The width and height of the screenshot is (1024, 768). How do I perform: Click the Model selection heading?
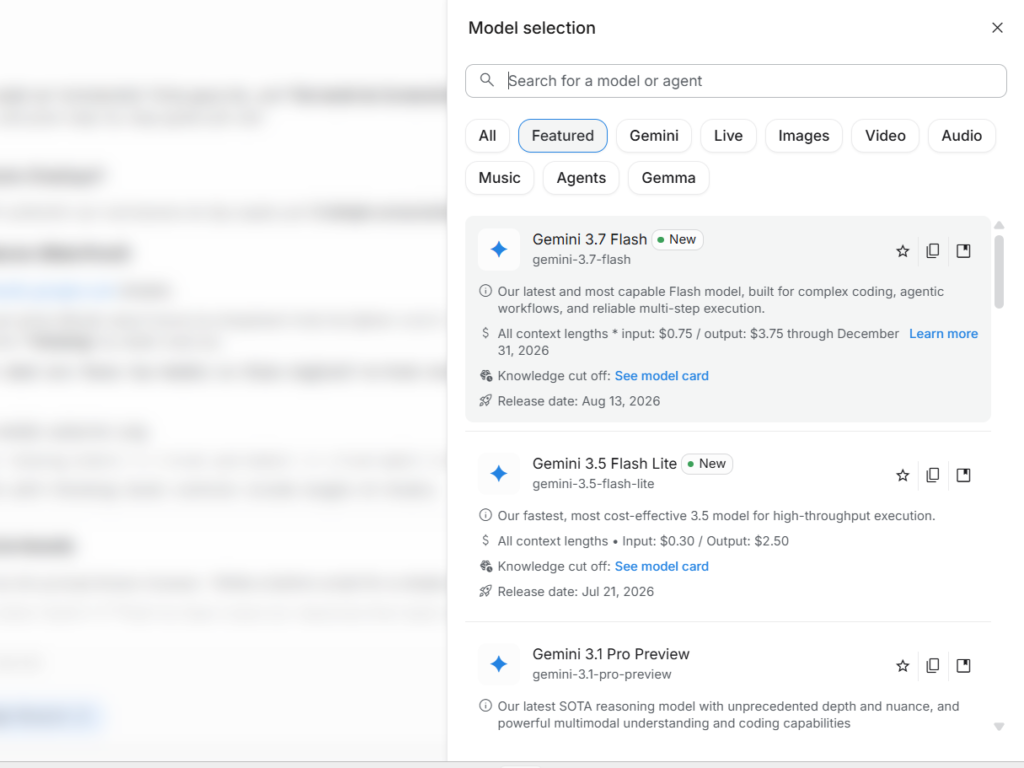coord(532,28)
